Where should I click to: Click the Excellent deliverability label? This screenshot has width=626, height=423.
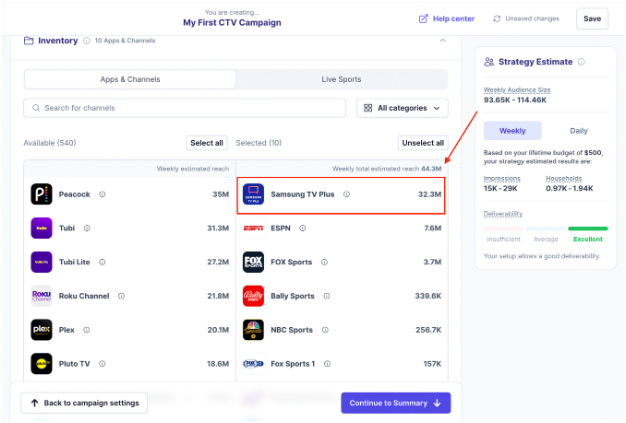[x=588, y=239]
